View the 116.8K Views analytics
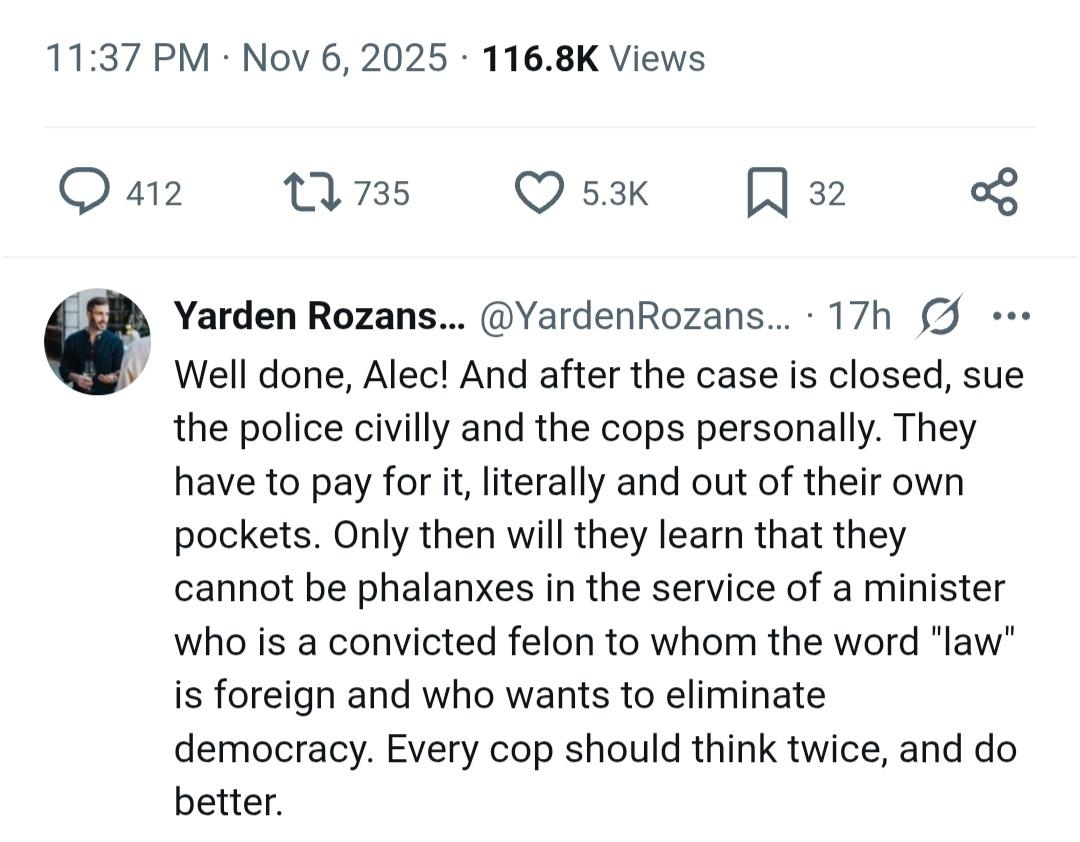This screenshot has width=1080, height=842. [593, 58]
